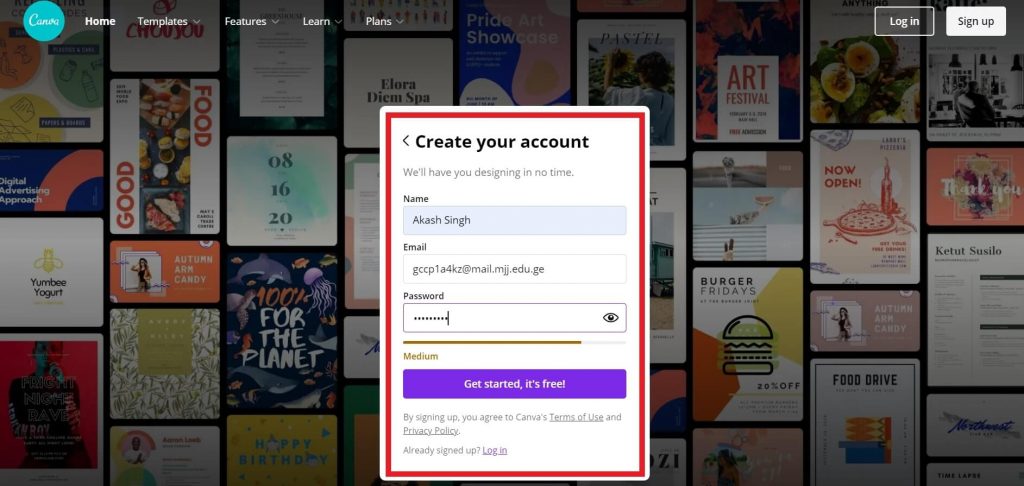Select the Home menu item
1024x486 pixels.
[x=100, y=22]
